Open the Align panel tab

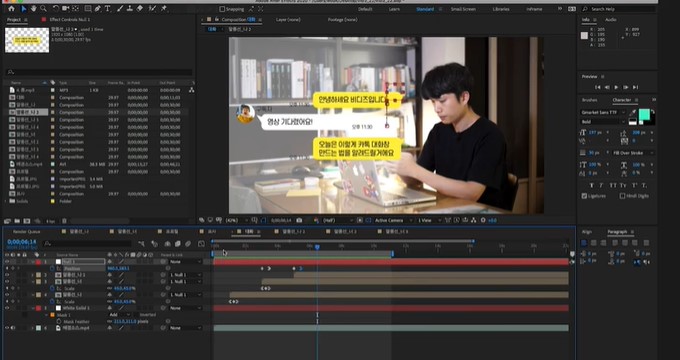click(x=587, y=232)
